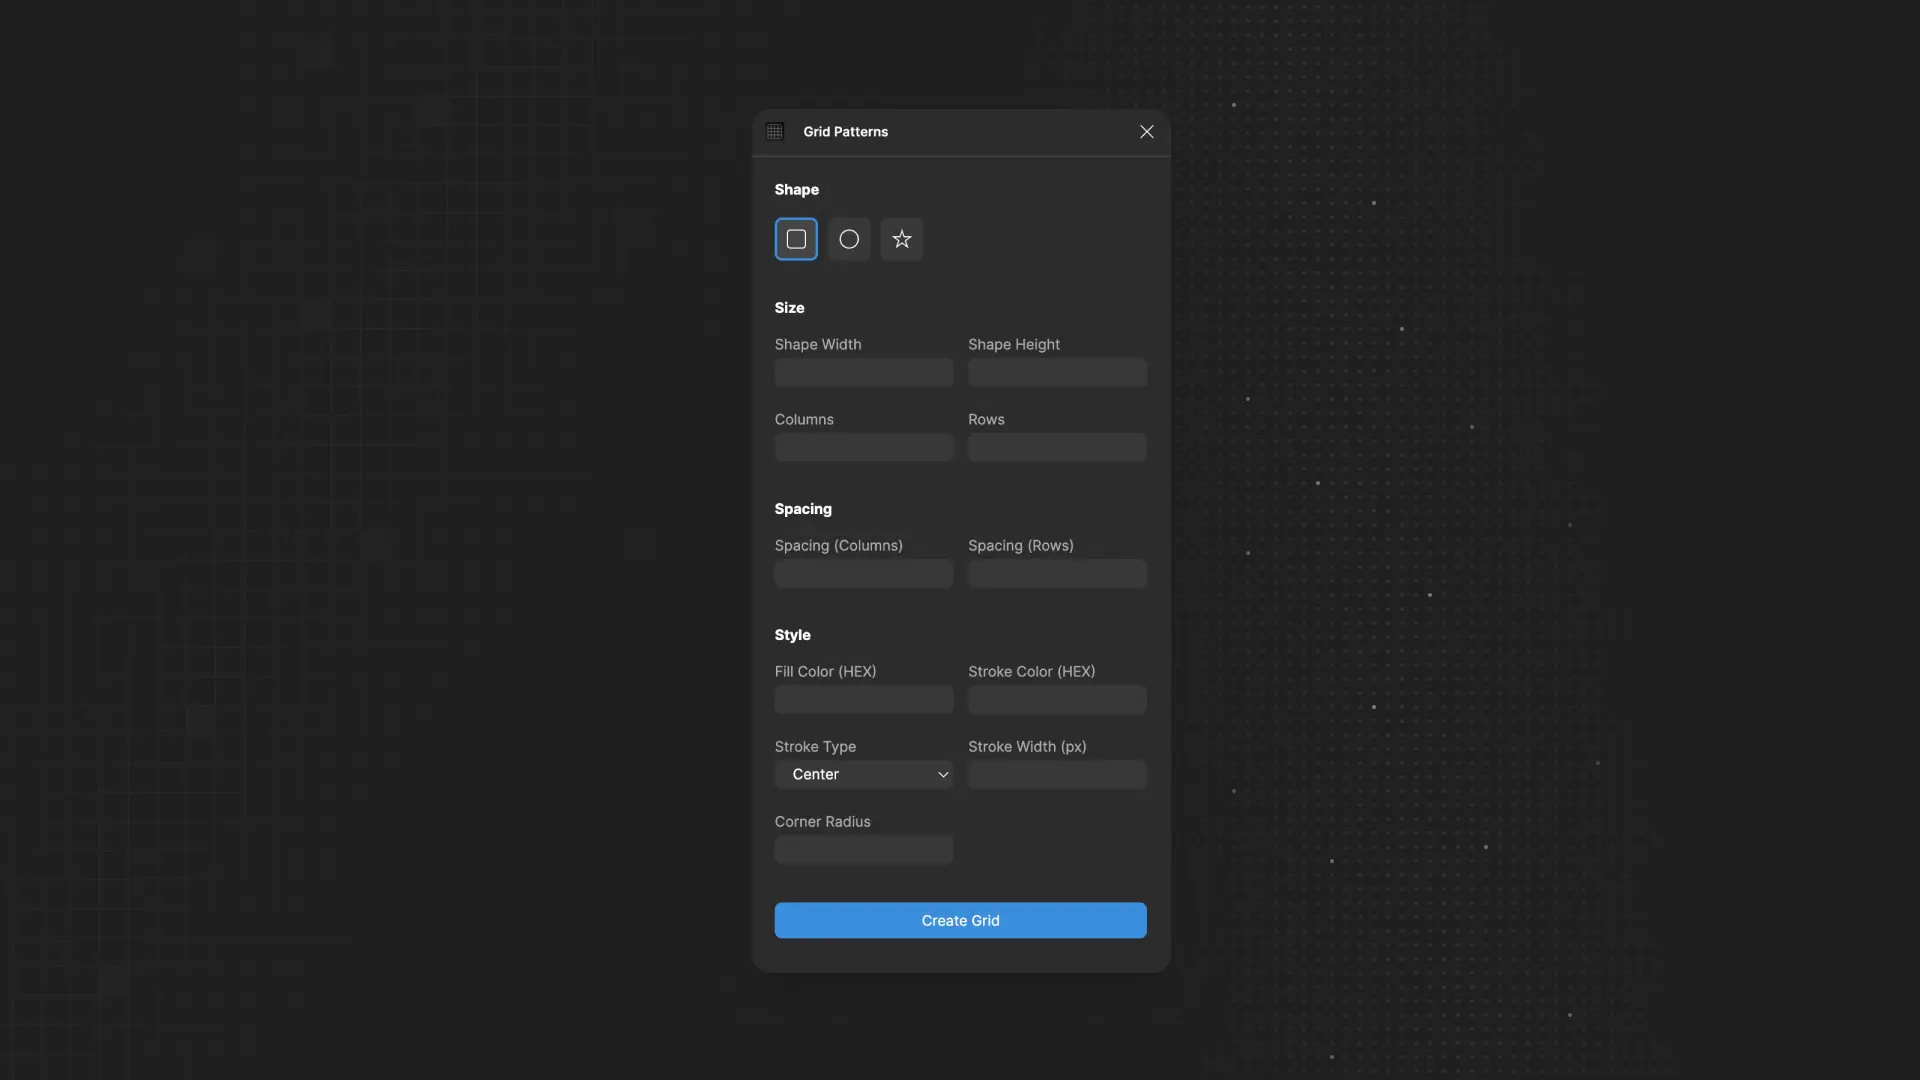
Task: Click the Create Grid button
Action: coord(961,921)
